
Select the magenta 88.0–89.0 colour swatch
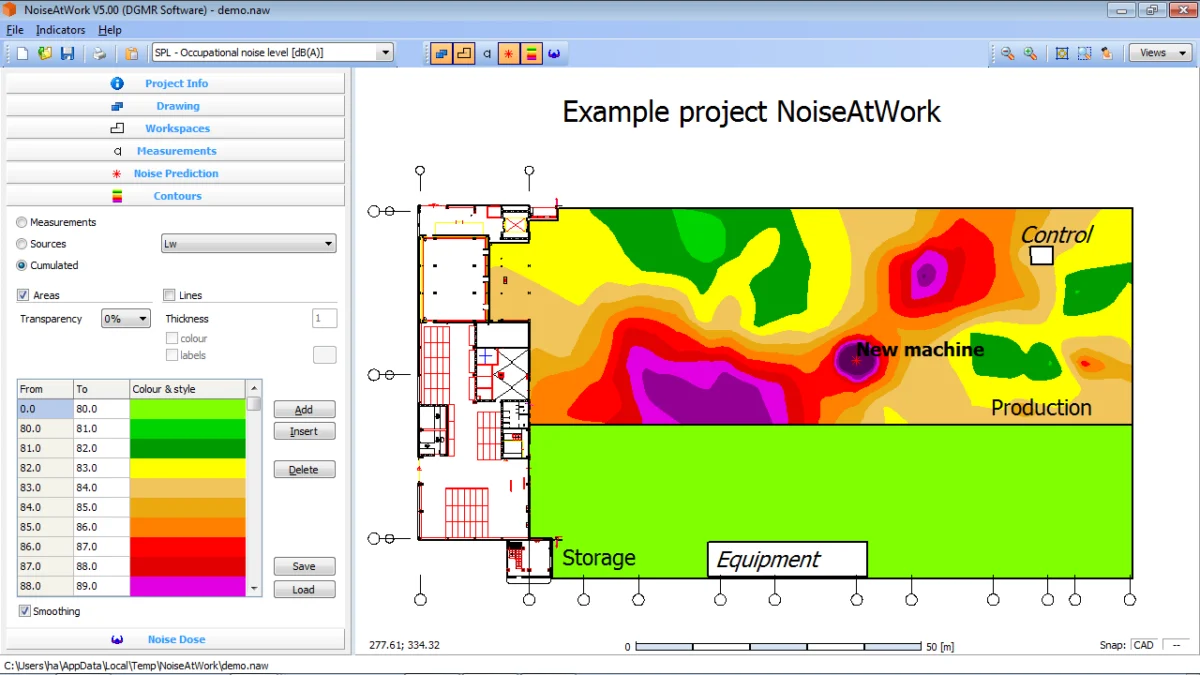point(188,586)
